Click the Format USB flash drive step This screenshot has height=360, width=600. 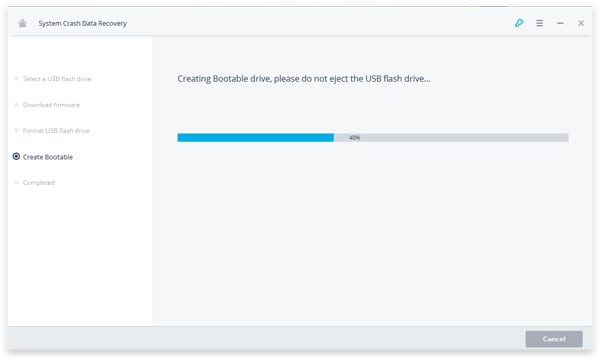pyautogui.click(x=56, y=131)
